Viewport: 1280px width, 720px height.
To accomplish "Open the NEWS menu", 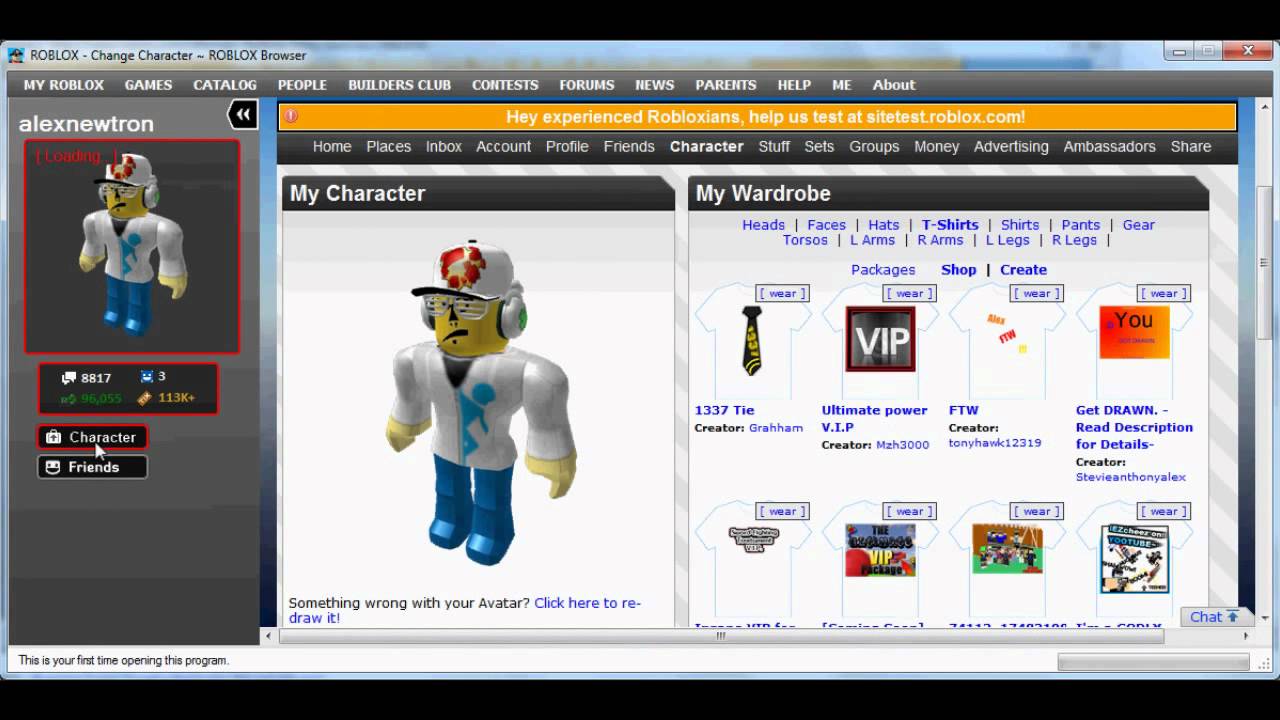I will click(655, 85).
